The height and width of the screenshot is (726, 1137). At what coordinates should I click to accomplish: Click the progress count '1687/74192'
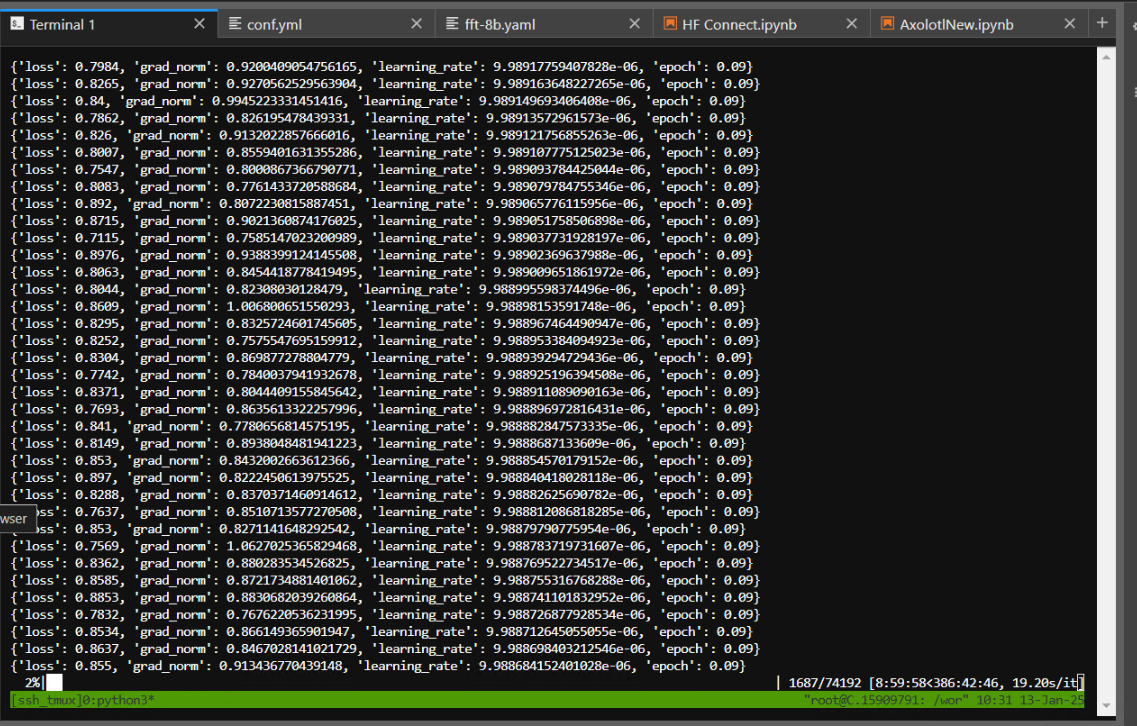(824, 682)
